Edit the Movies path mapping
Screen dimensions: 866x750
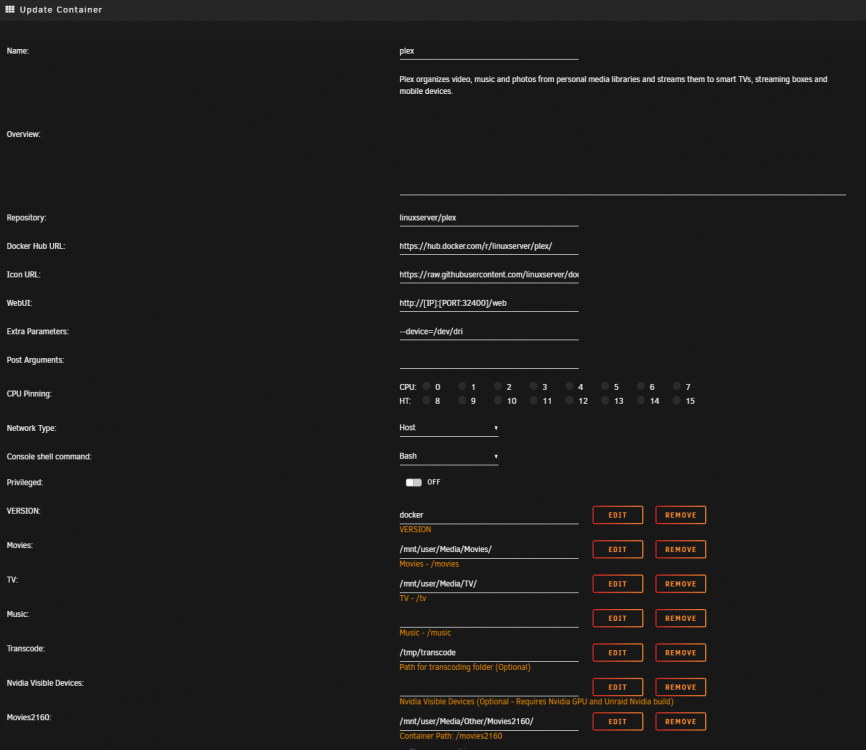[x=617, y=550]
